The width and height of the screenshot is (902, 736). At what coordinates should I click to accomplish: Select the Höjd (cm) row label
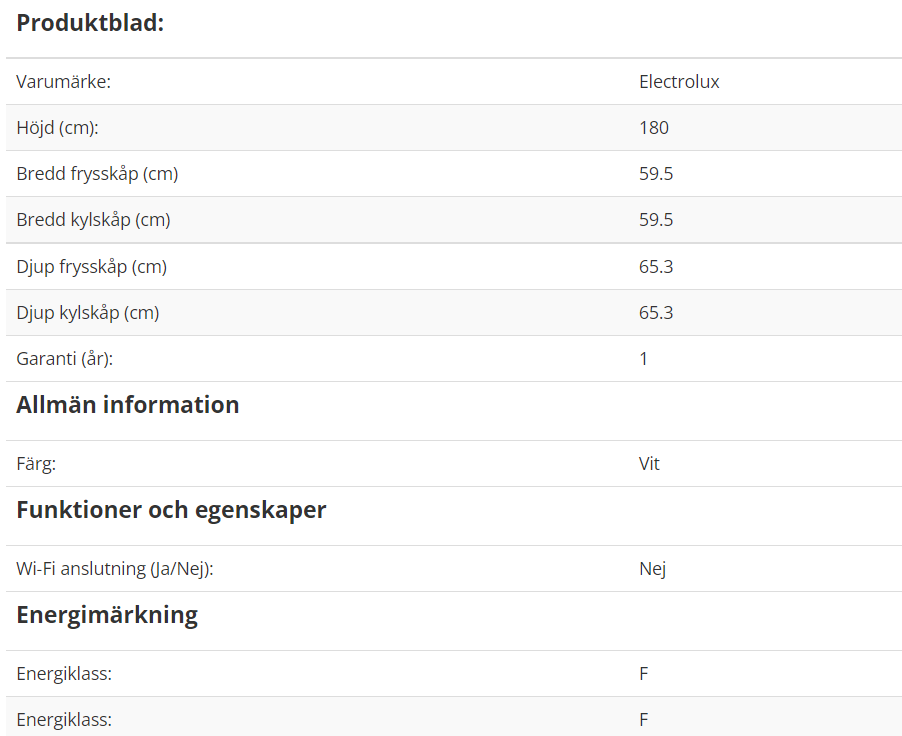pos(58,128)
